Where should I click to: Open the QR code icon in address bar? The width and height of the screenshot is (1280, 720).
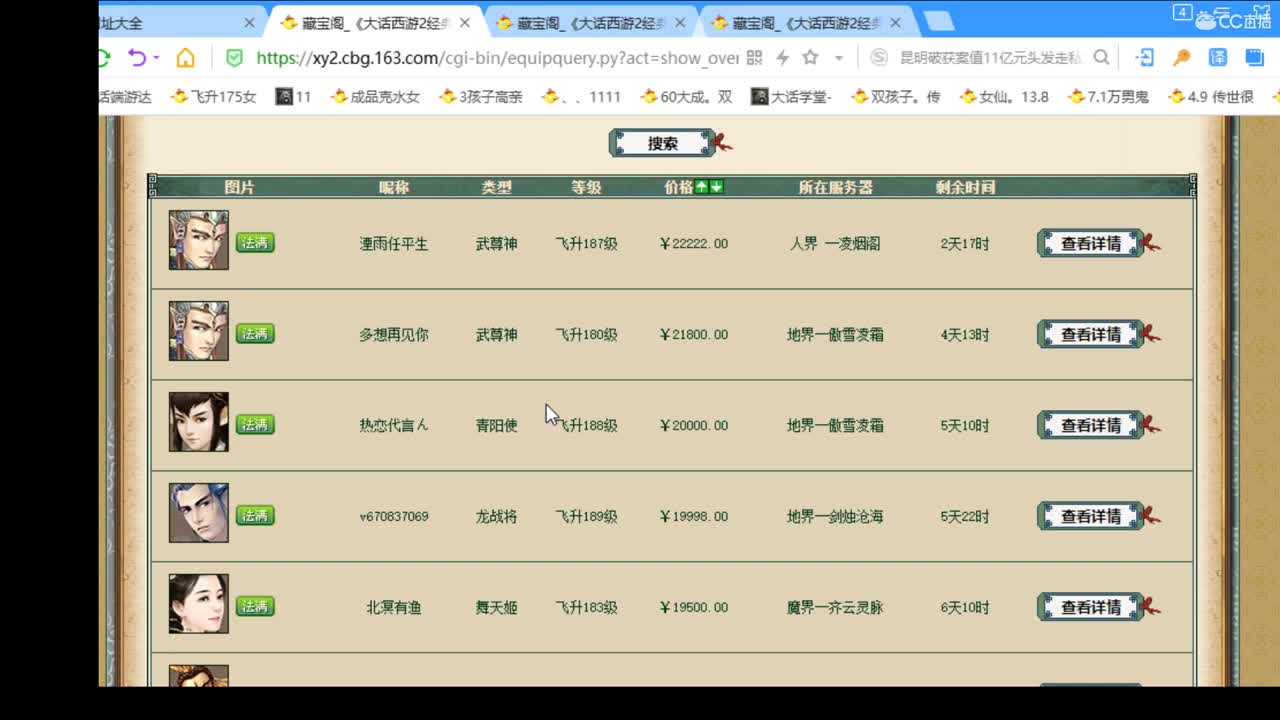pos(755,58)
